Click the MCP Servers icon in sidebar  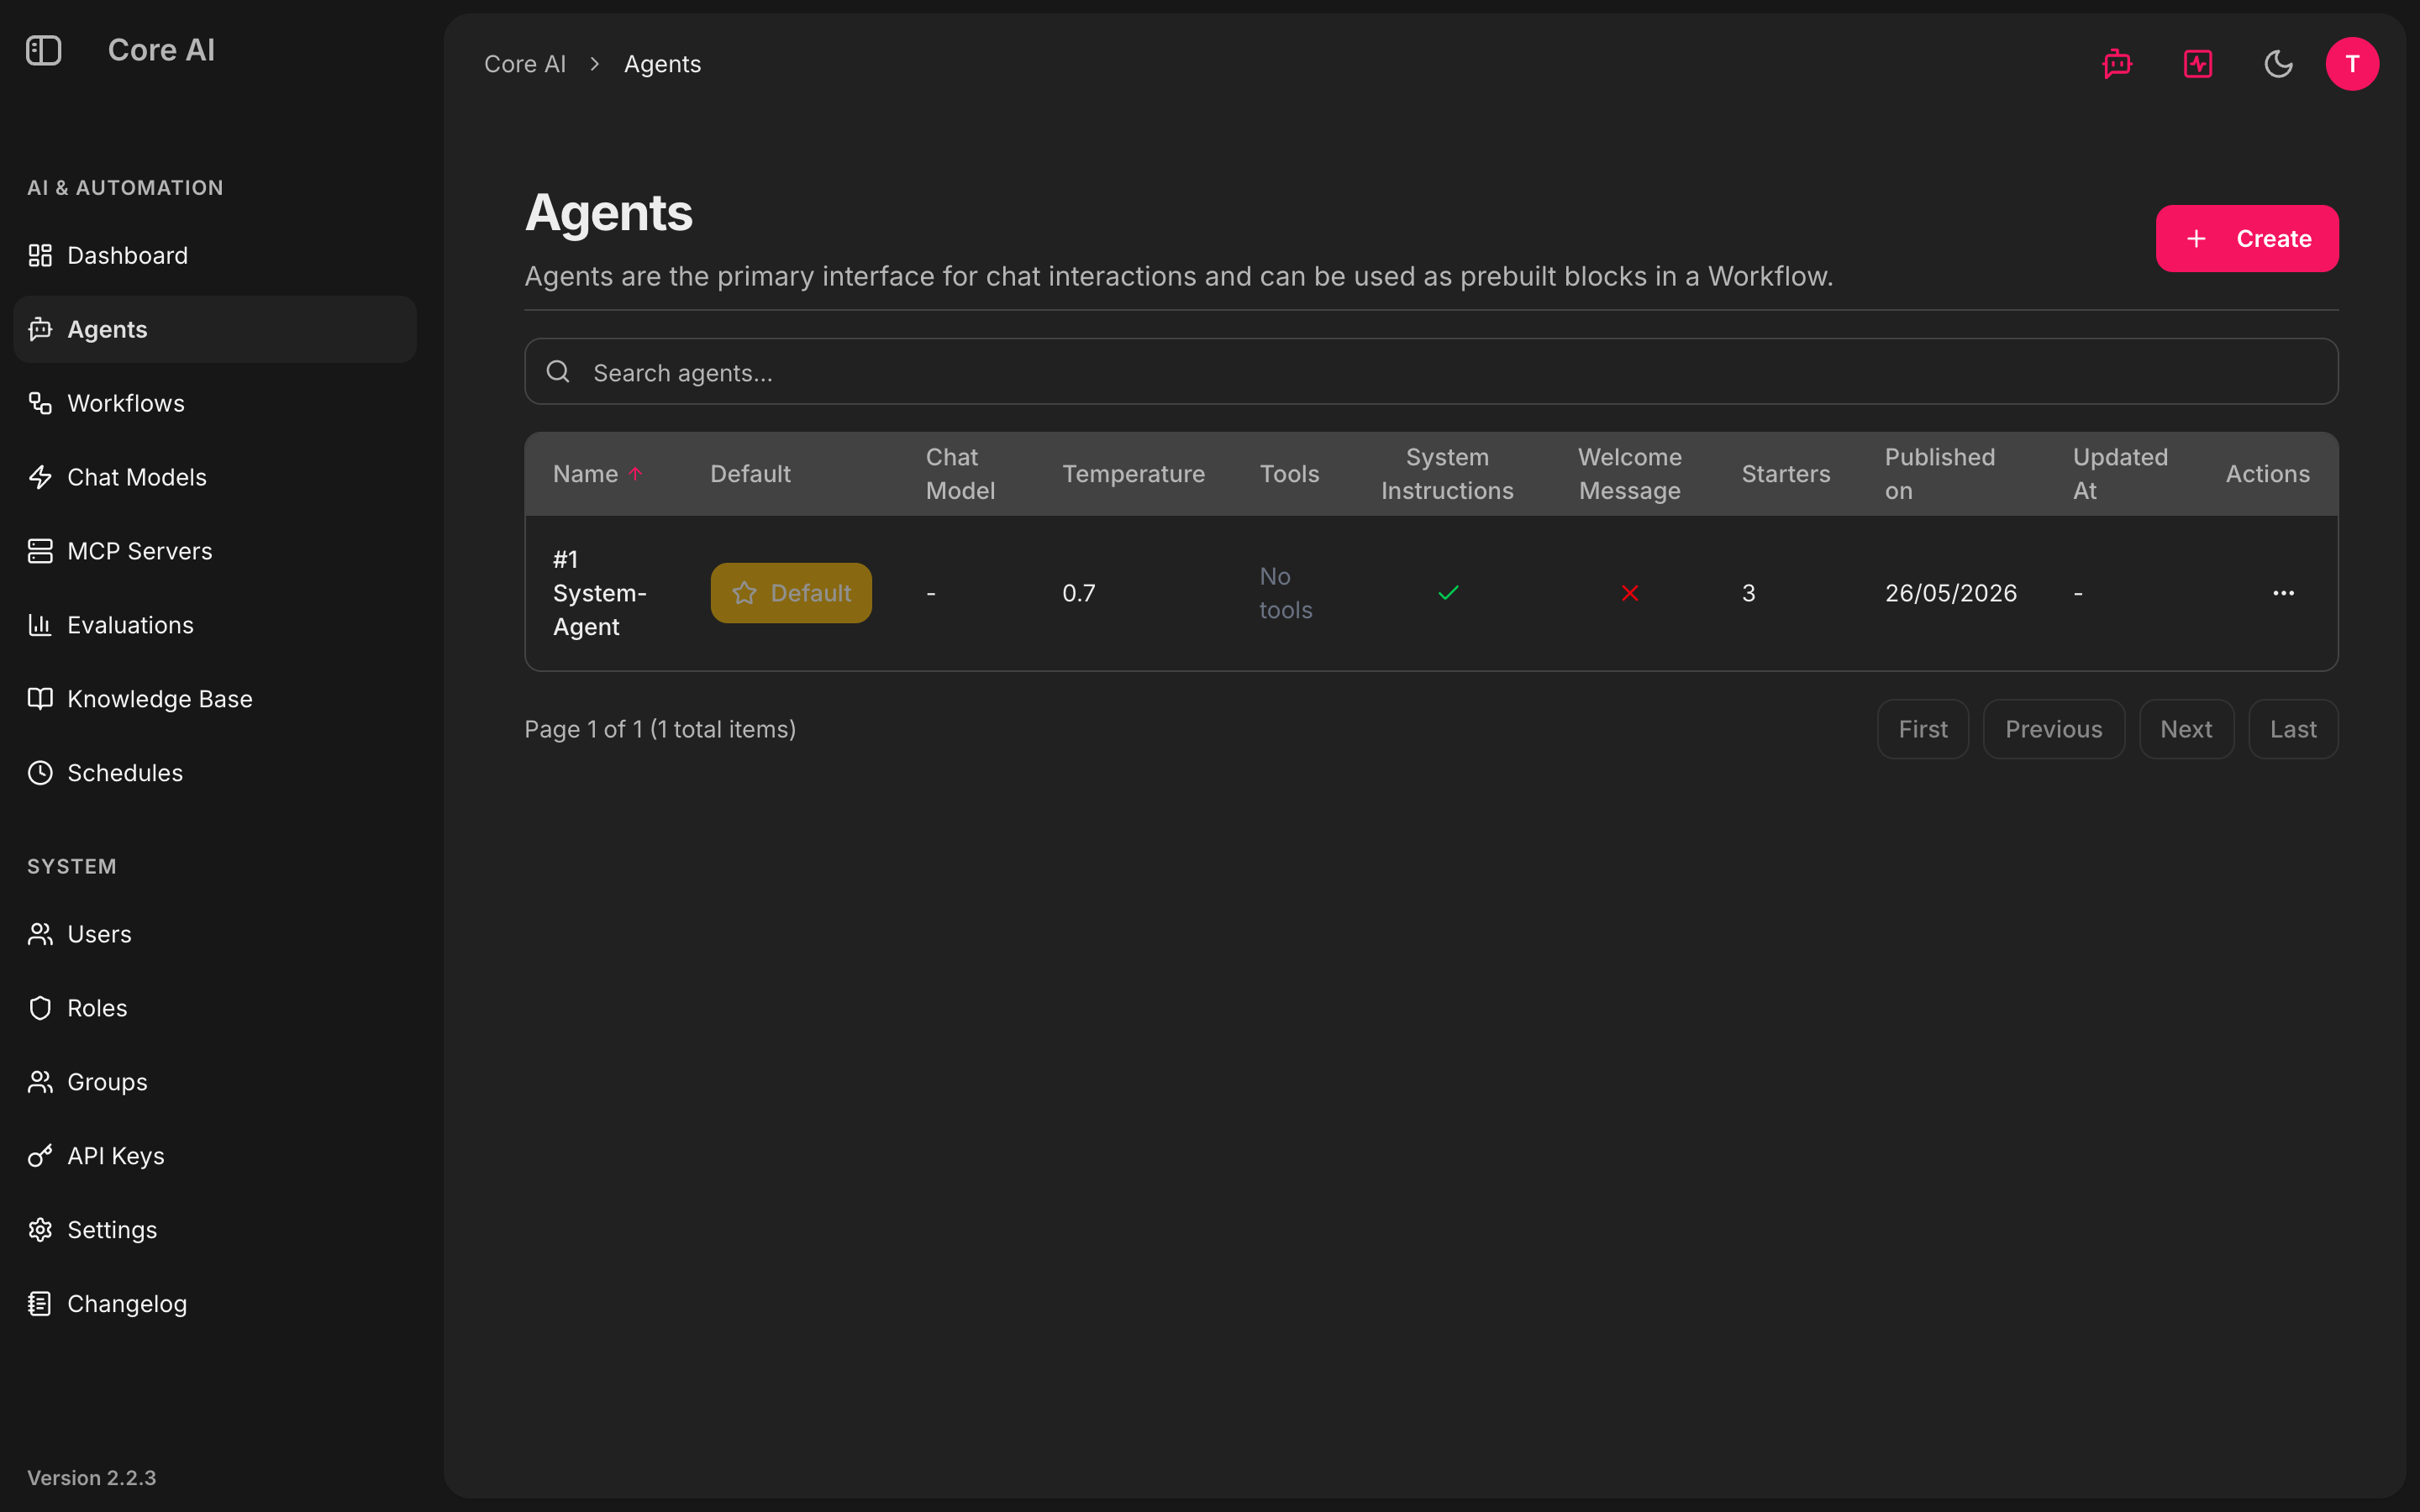point(40,551)
